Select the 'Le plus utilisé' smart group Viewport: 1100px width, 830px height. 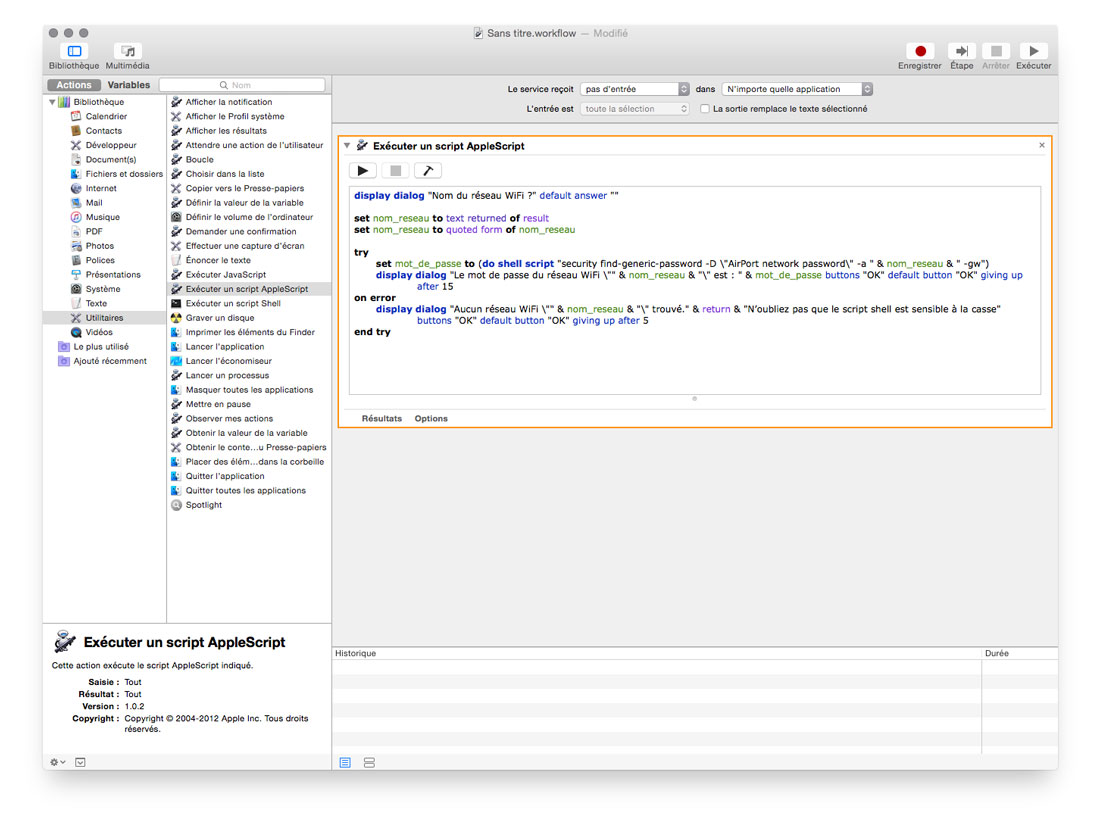click(101, 347)
